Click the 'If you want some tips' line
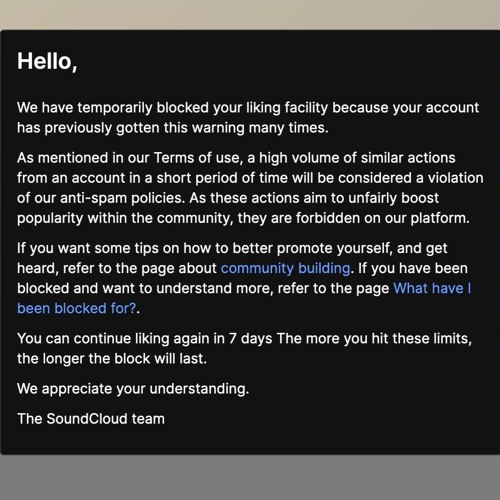Screen dimensions: 500x500 pos(232,248)
